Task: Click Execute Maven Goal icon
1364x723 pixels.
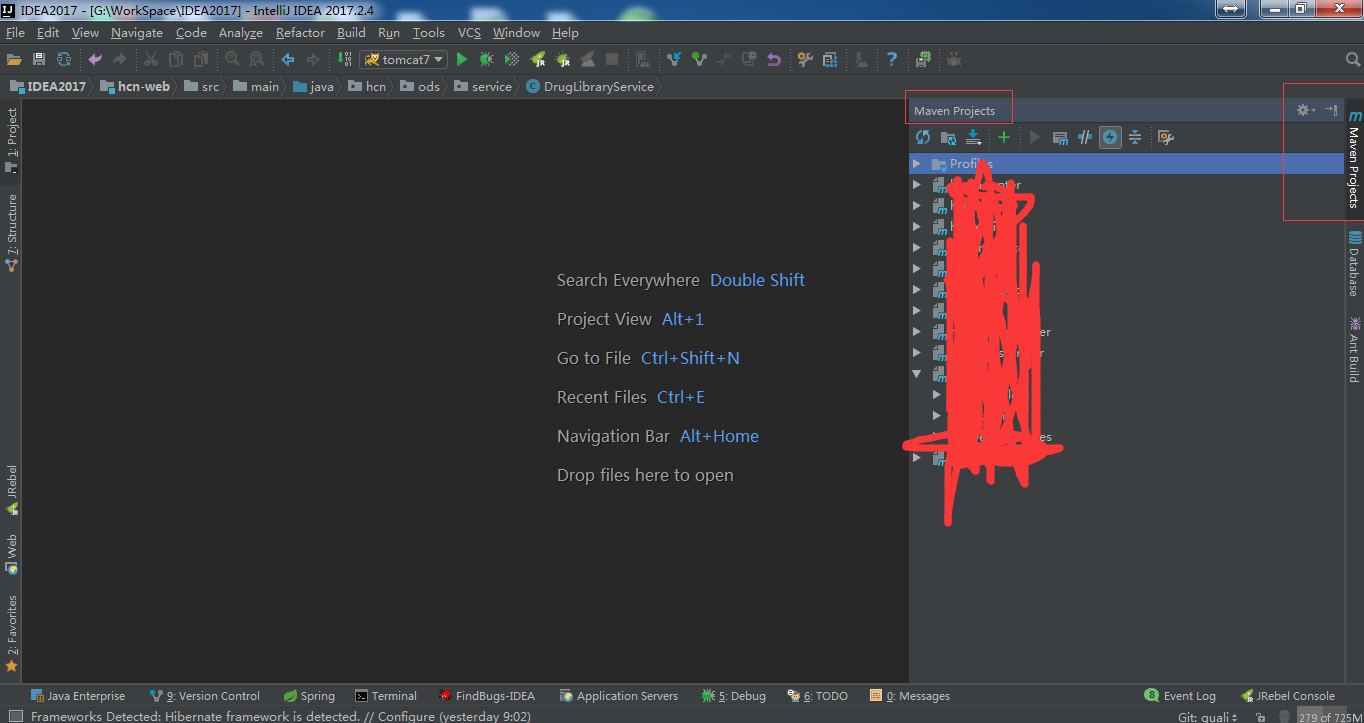Action: coord(1061,137)
